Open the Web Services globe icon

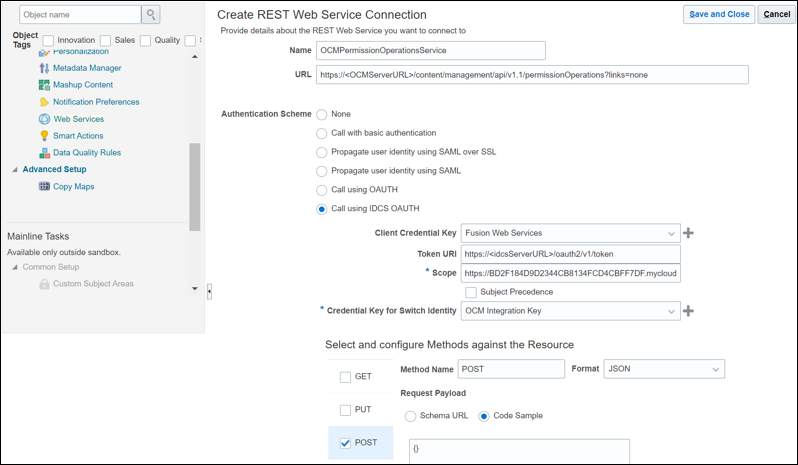[44, 119]
